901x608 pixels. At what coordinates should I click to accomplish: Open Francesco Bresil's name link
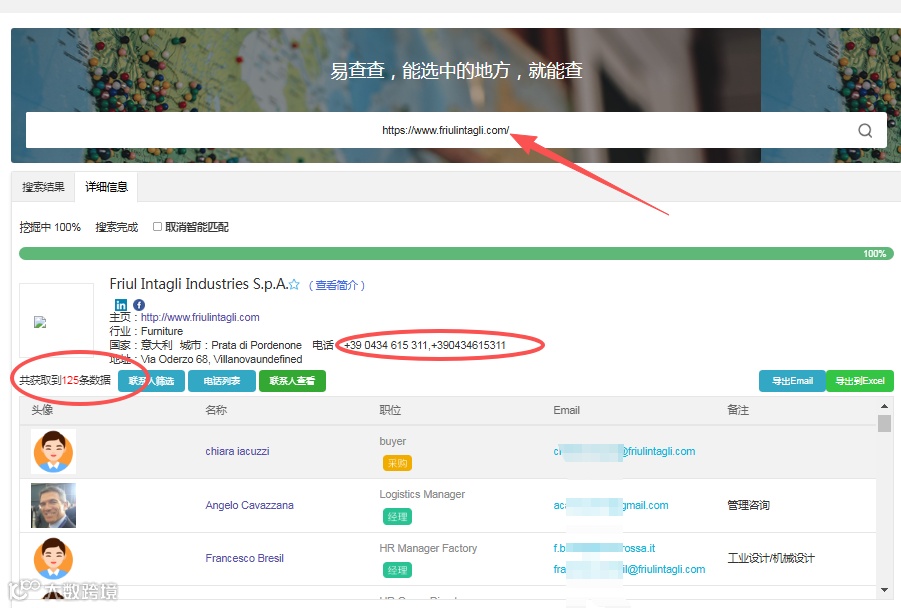click(x=244, y=559)
